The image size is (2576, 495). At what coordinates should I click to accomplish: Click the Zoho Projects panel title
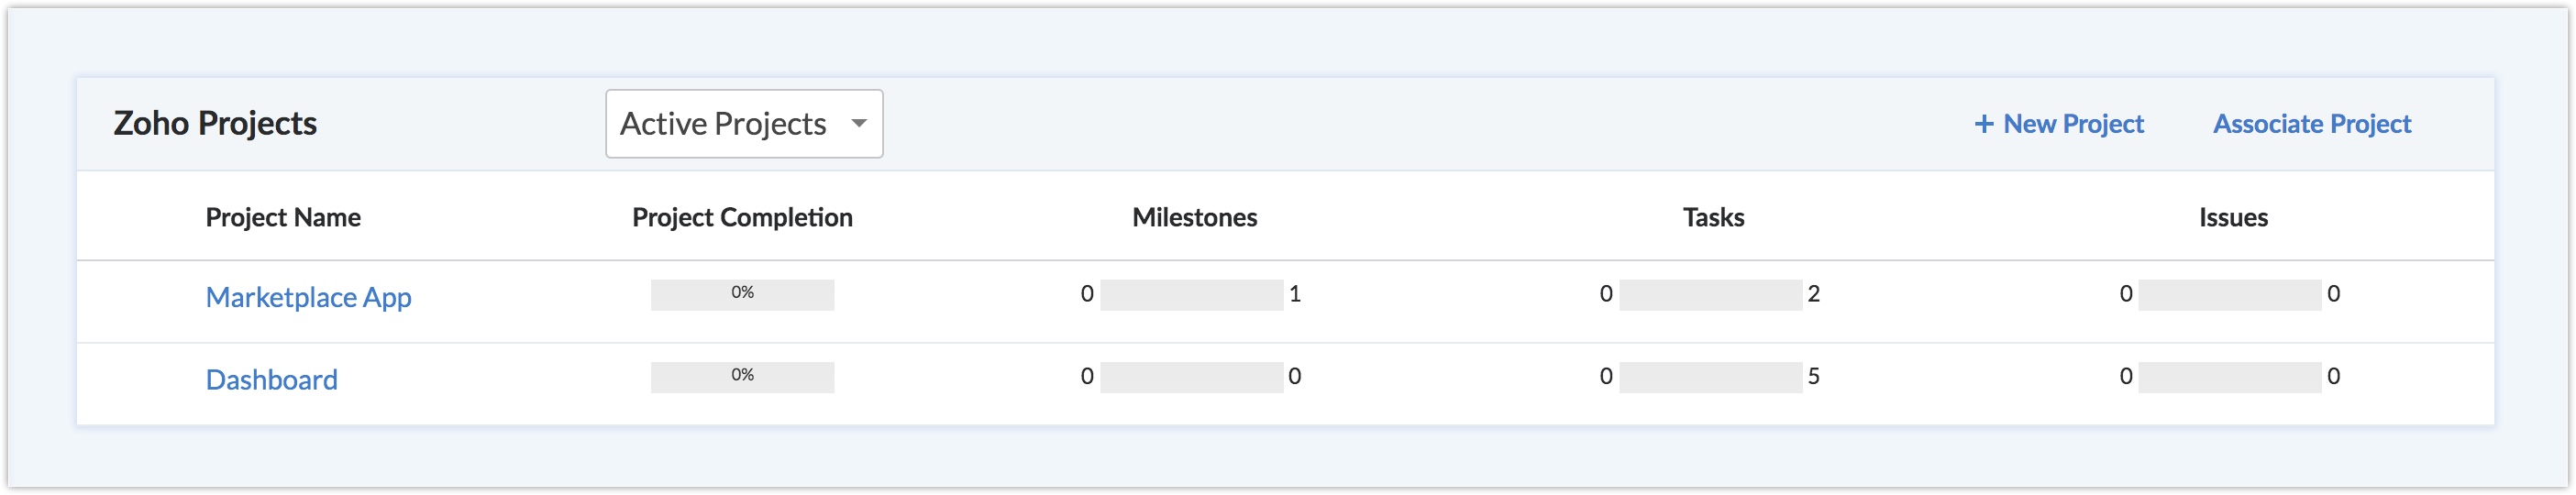coord(215,123)
